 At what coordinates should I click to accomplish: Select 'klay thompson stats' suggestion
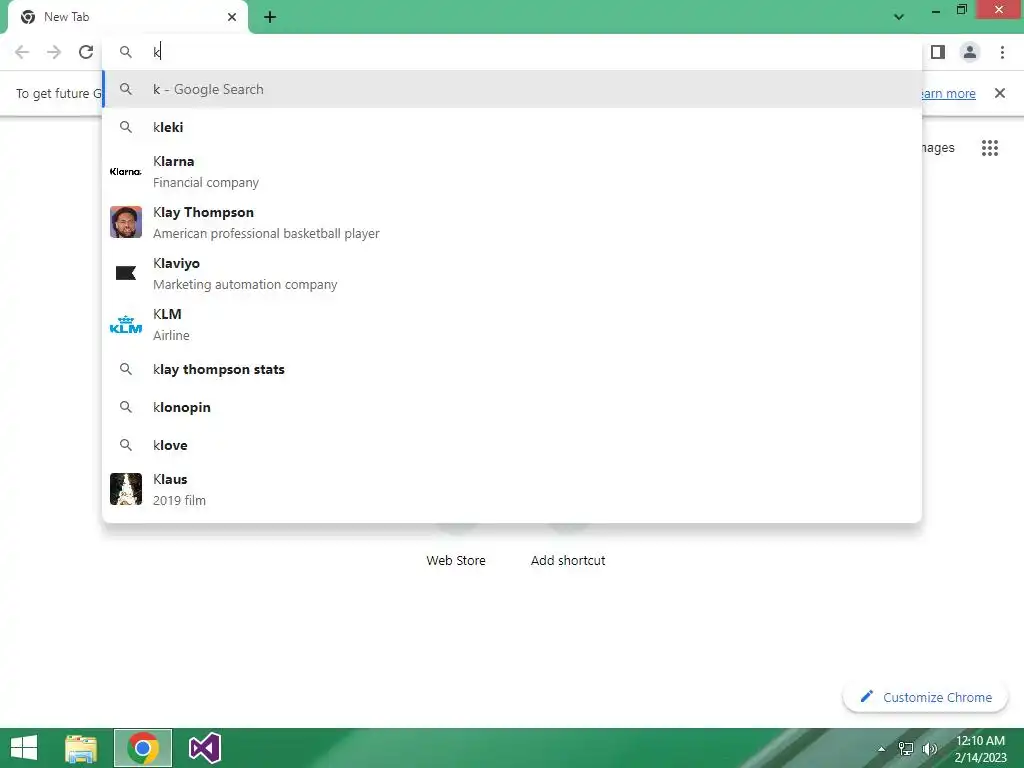click(x=513, y=370)
